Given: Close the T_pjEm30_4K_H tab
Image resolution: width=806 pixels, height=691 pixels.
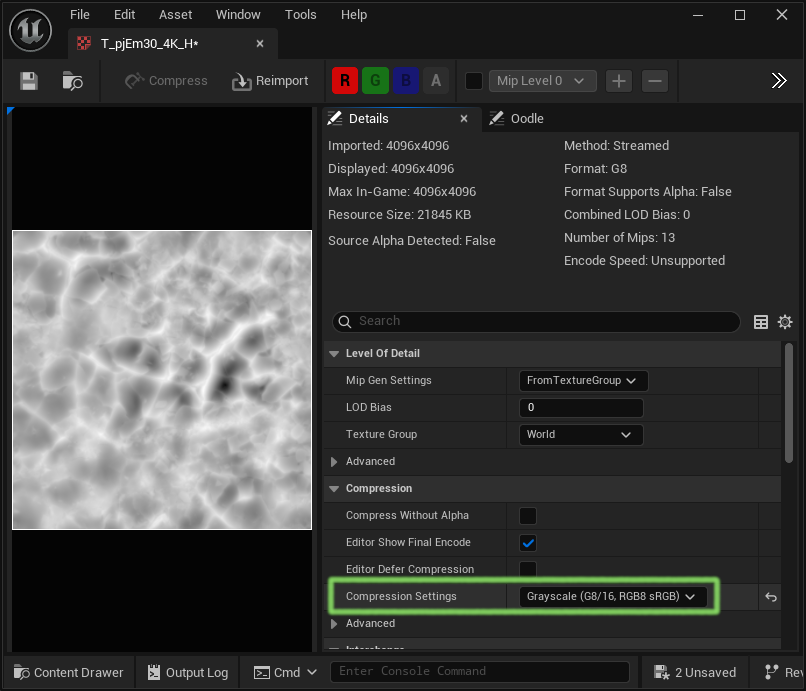Looking at the screenshot, I should 260,44.
